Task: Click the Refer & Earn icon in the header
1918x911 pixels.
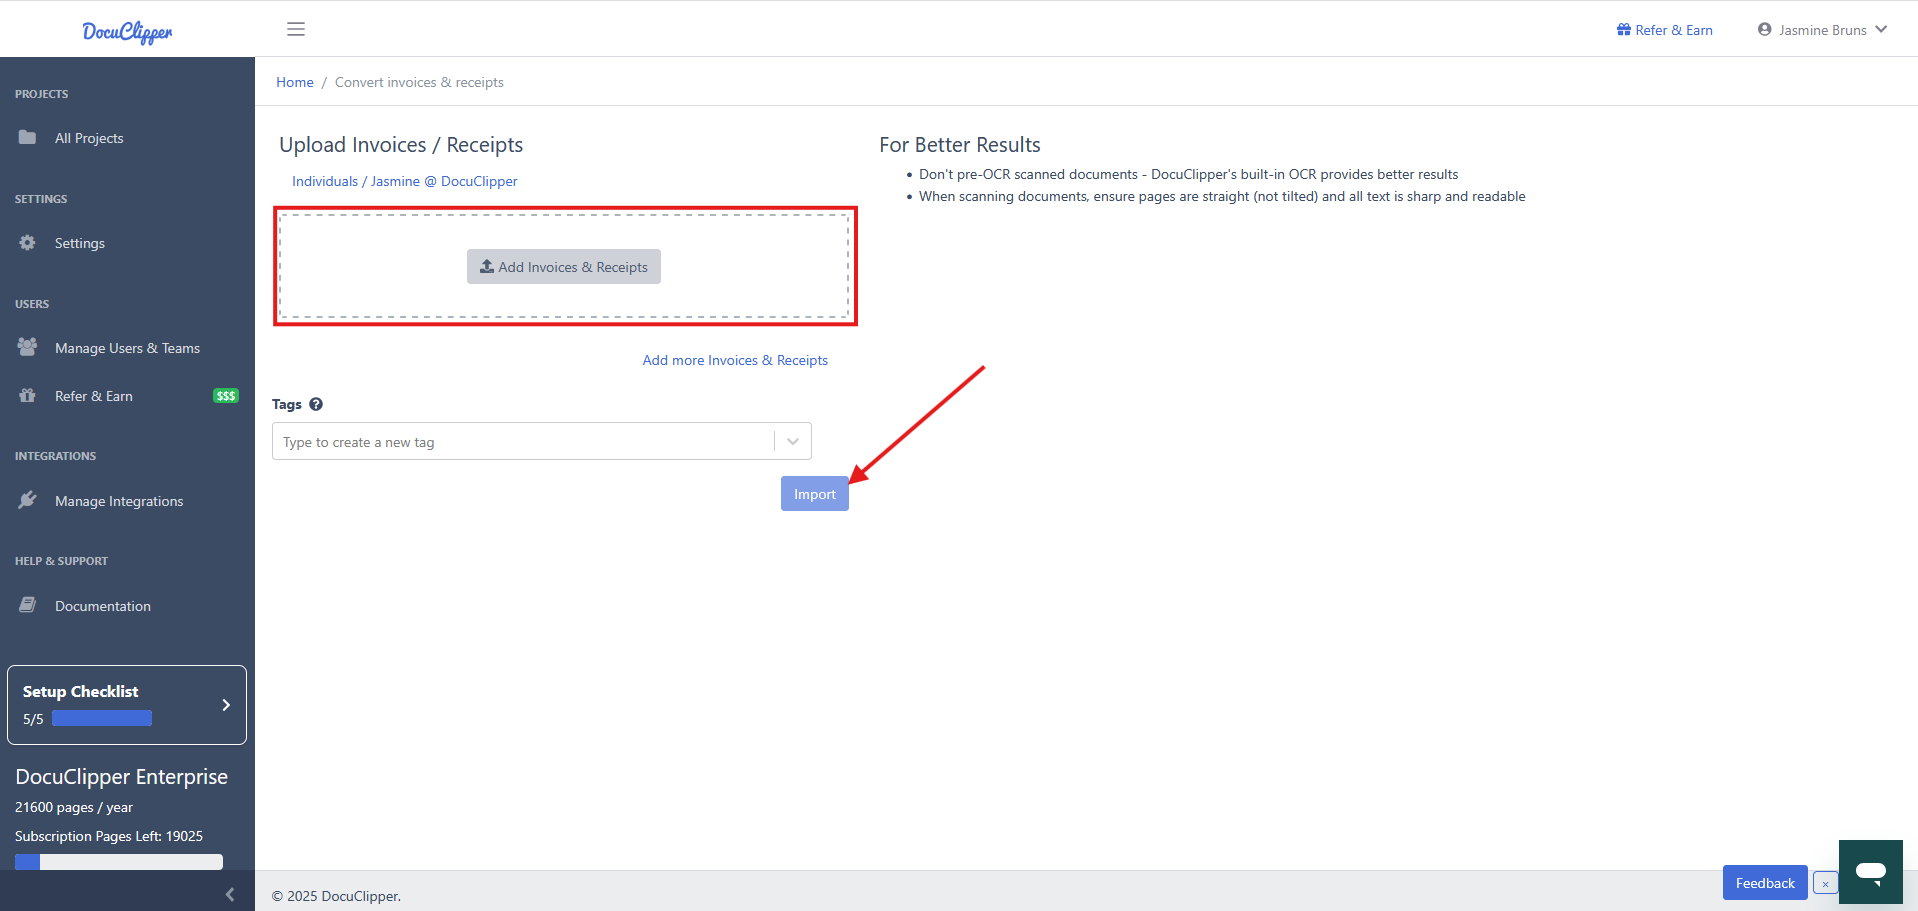Action: click(1622, 29)
